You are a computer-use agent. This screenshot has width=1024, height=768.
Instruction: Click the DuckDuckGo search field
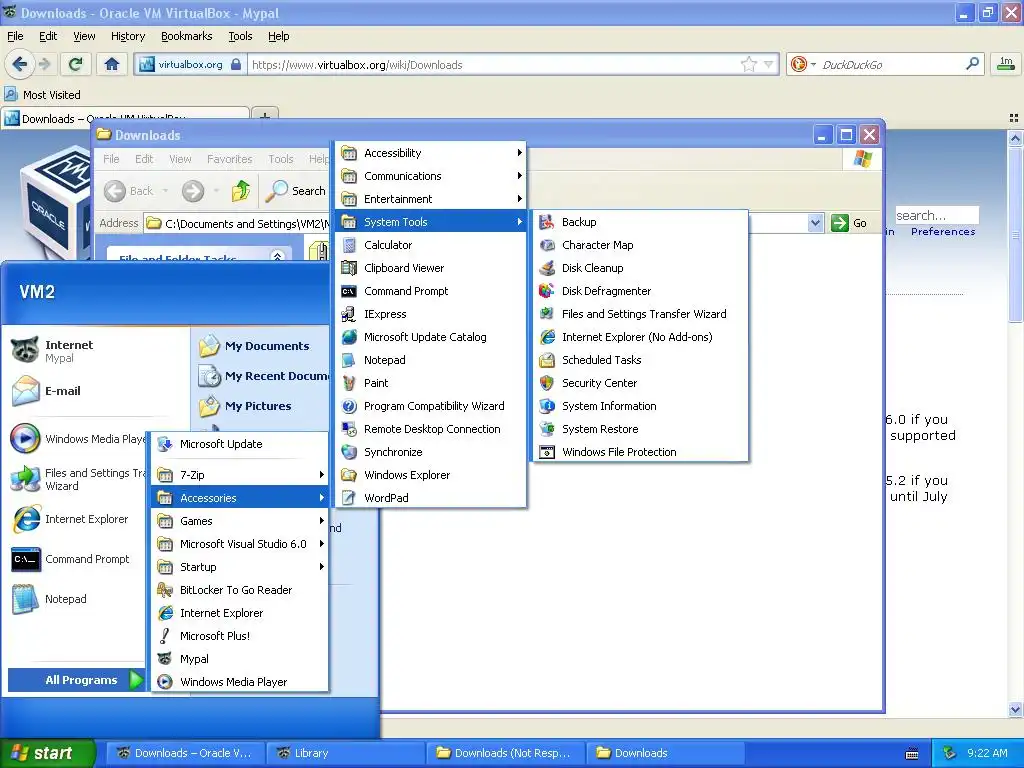(891, 65)
